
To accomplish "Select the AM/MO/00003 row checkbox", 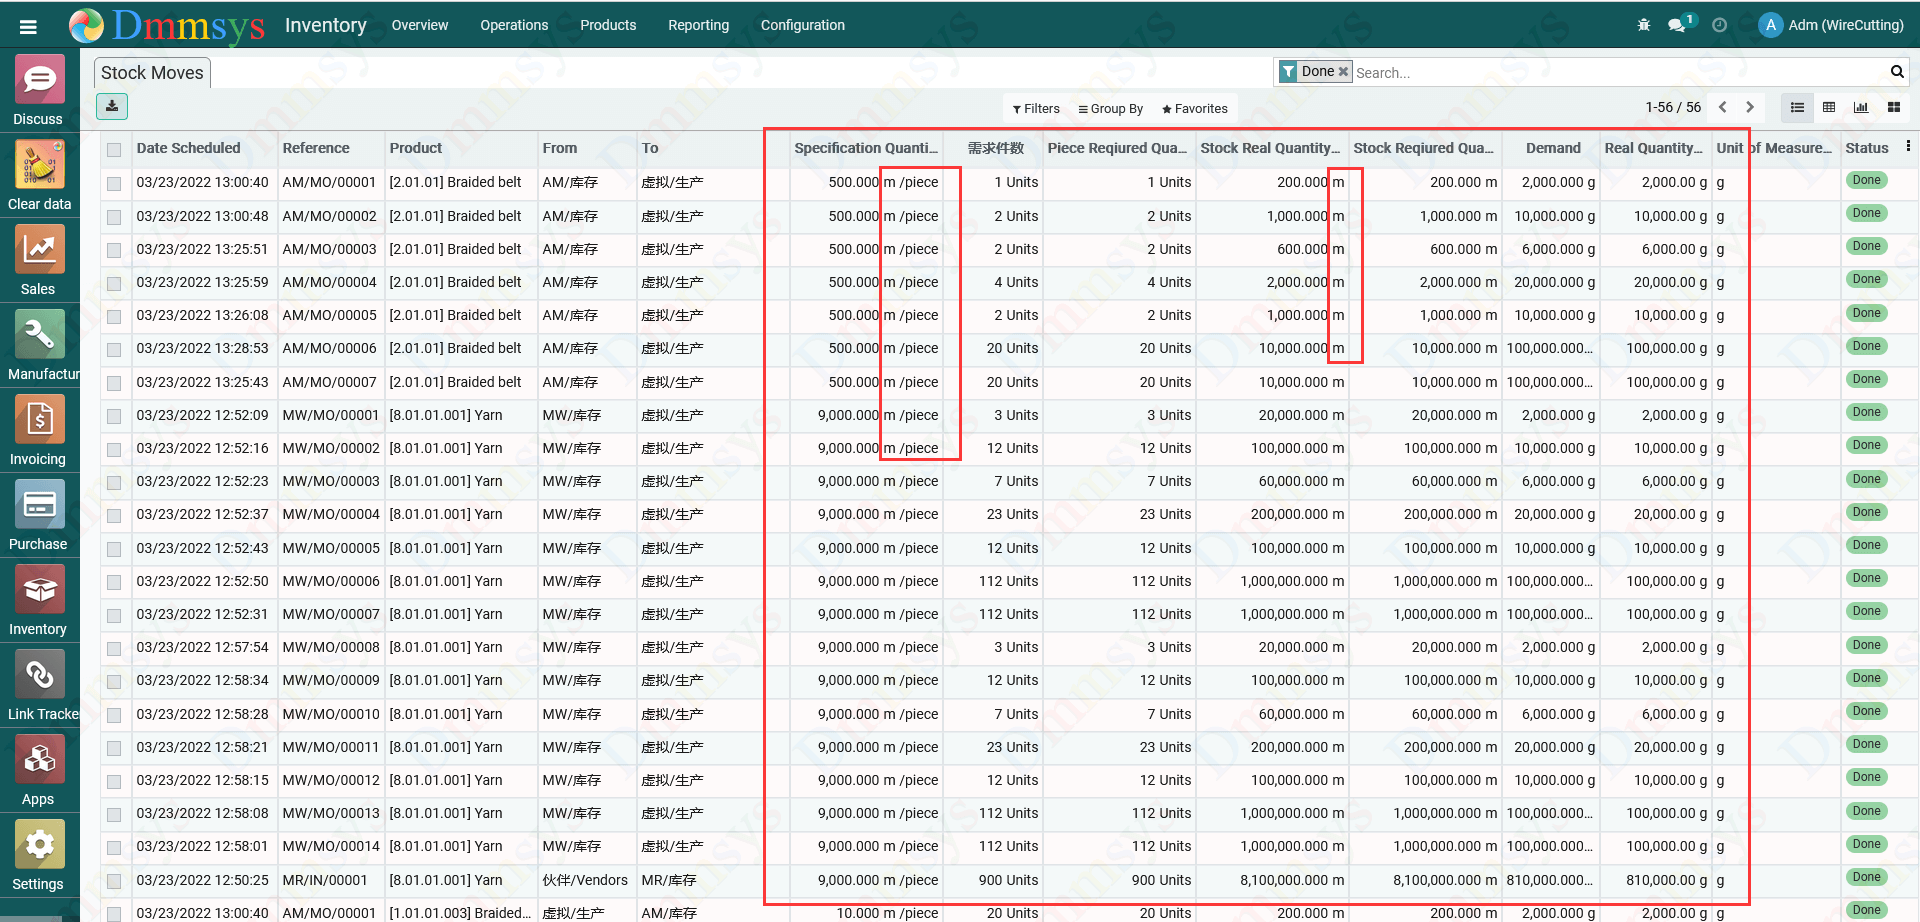I will click(x=114, y=250).
